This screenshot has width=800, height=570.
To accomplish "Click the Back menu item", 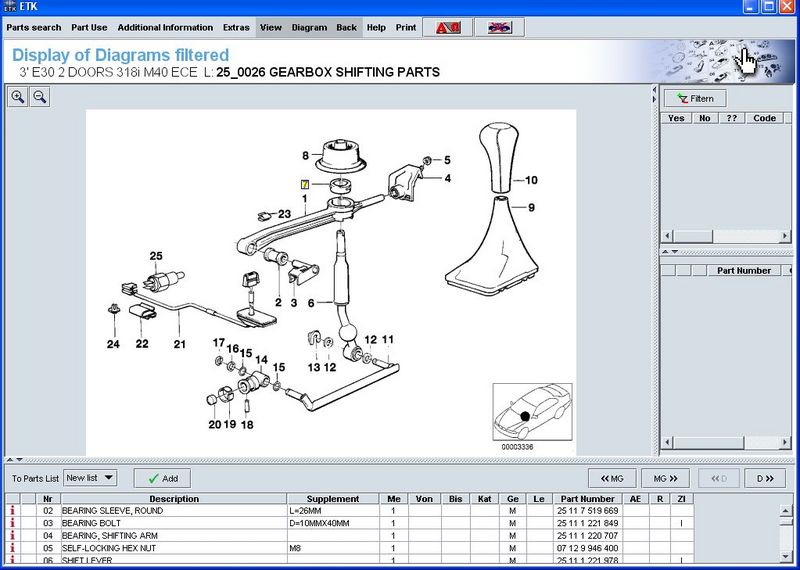I will [x=346, y=28].
